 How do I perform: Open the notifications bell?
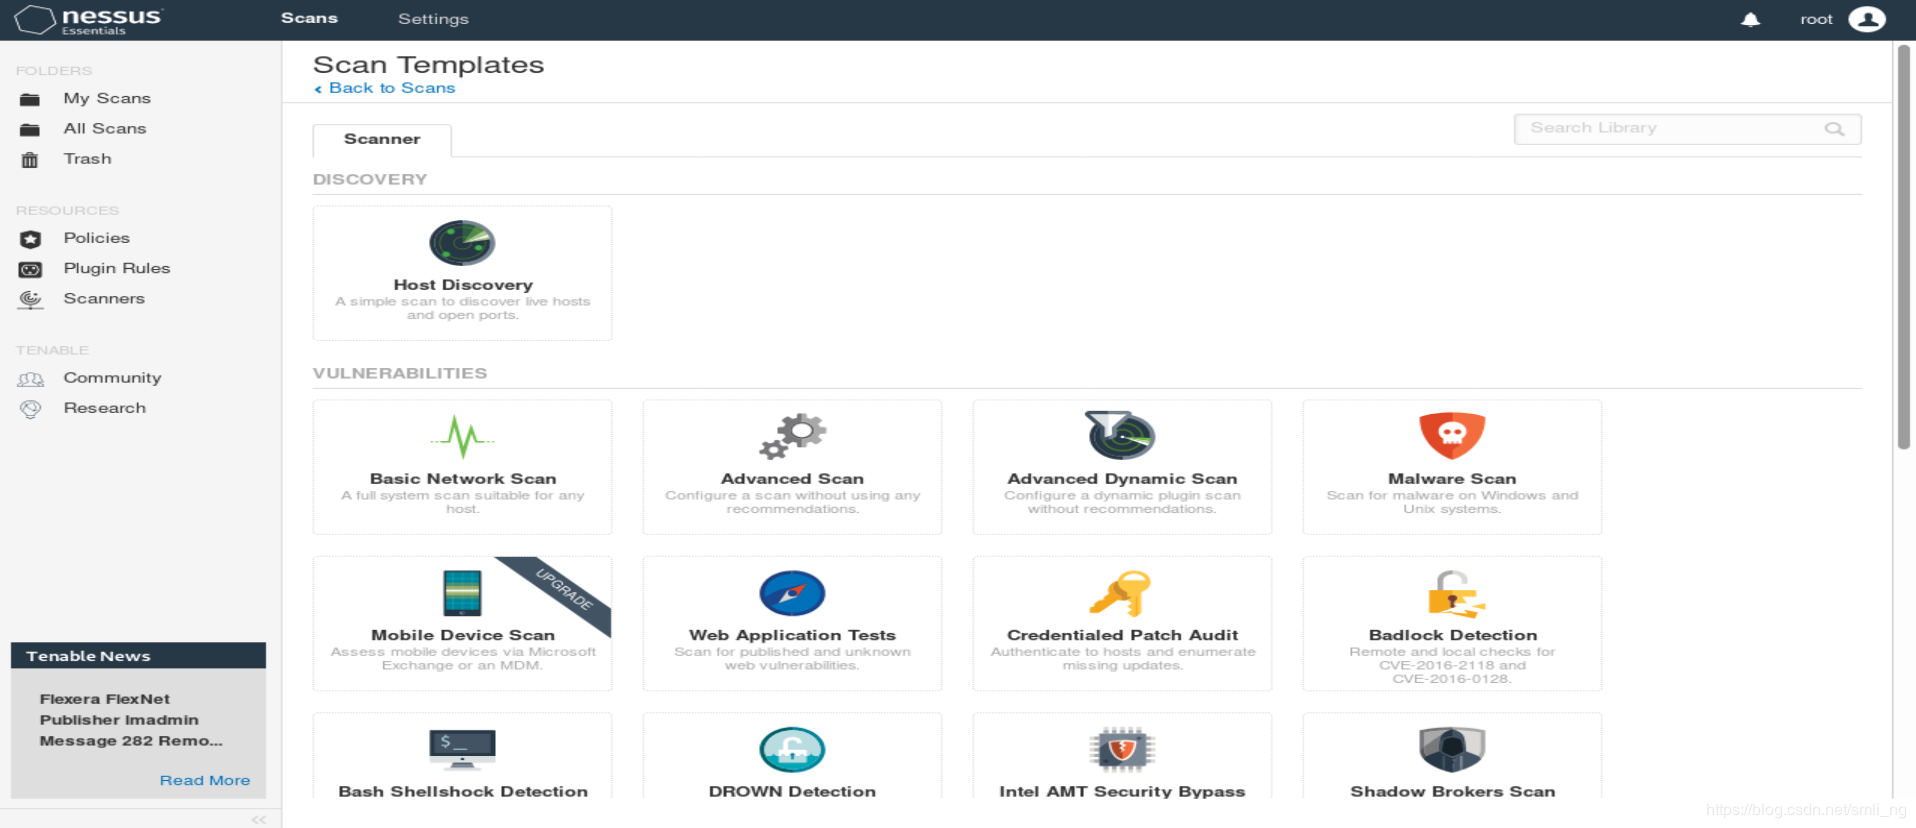click(x=1750, y=20)
